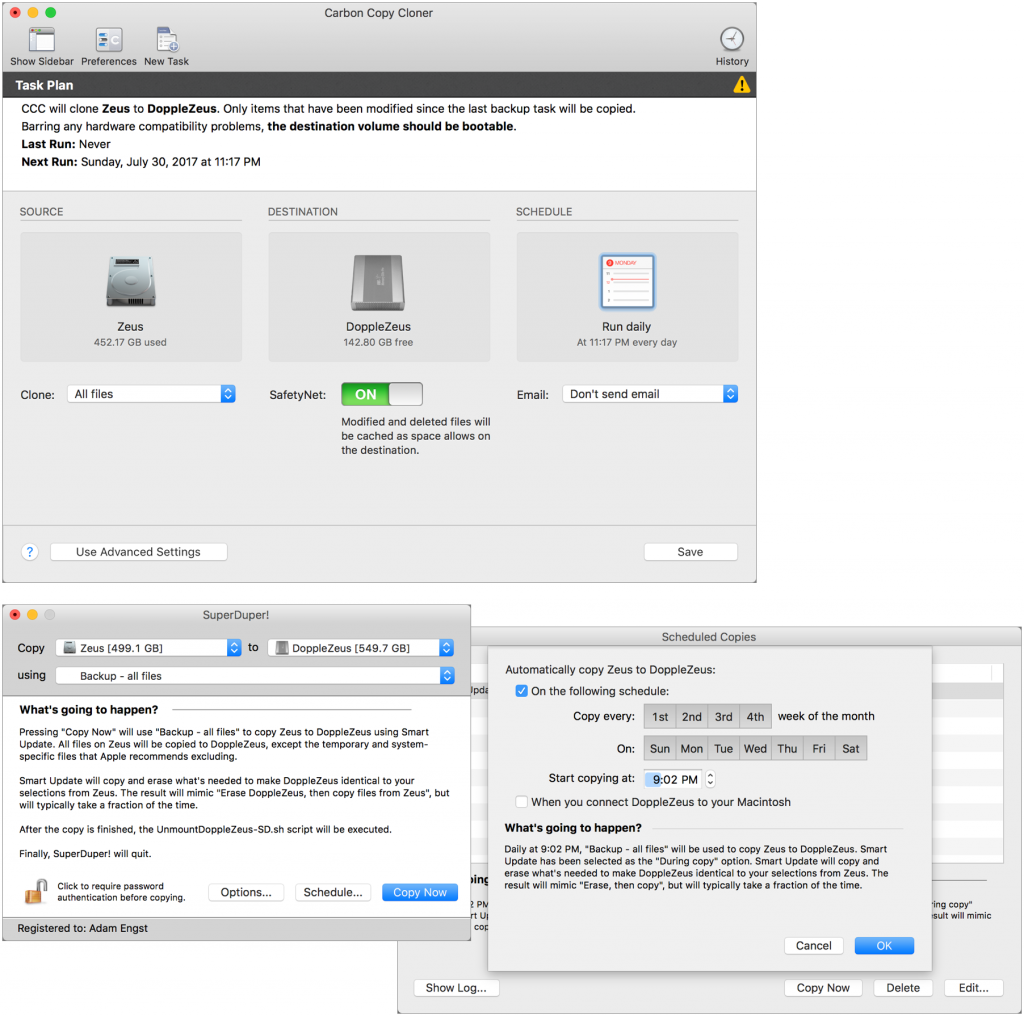Image resolution: width=1024 pixels, height=1016 pixels.
Task: Toggle the 2nd week of the month
Action: pyautogui.click(x=692, y=716)
